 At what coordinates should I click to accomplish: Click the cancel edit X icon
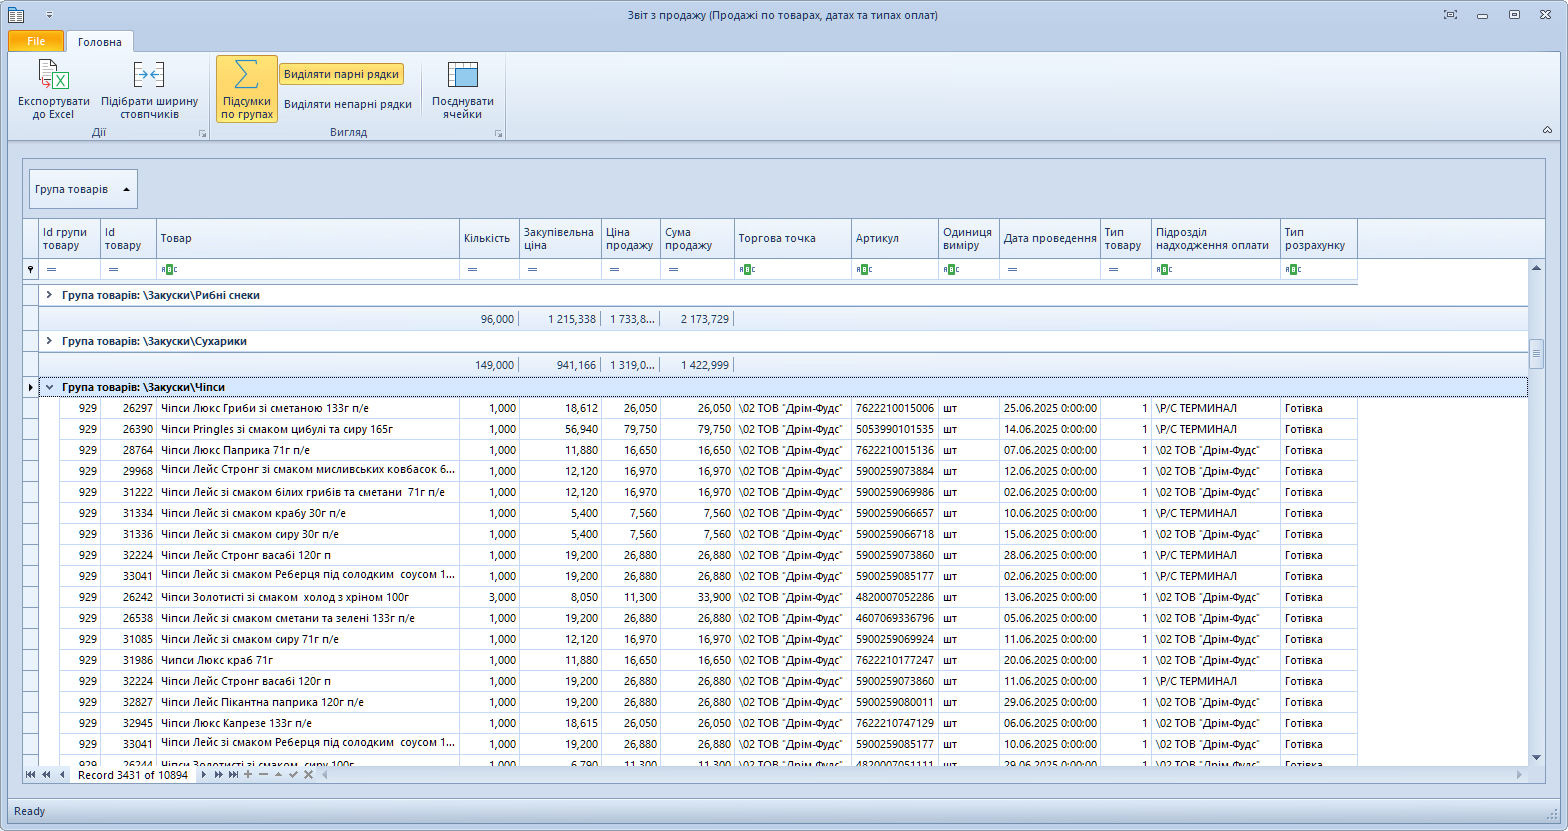[x=308, y=775]
